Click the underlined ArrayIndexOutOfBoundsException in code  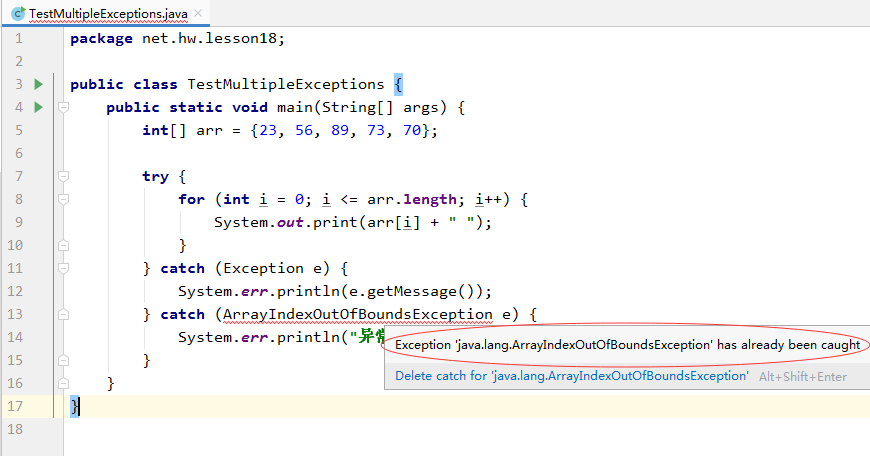(357, 315)
